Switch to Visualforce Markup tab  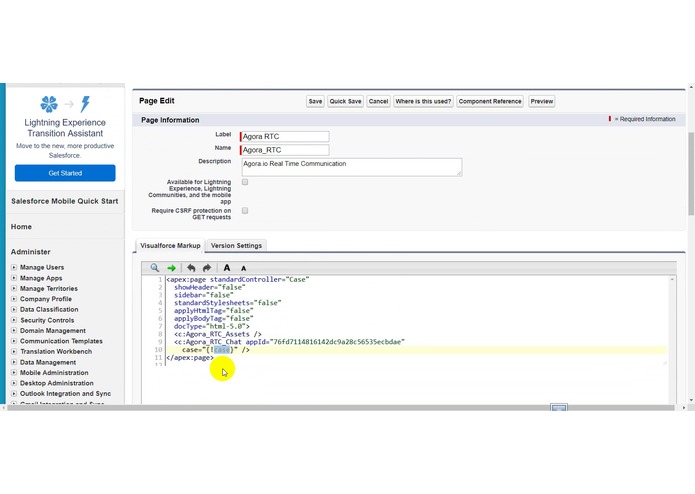170,245
